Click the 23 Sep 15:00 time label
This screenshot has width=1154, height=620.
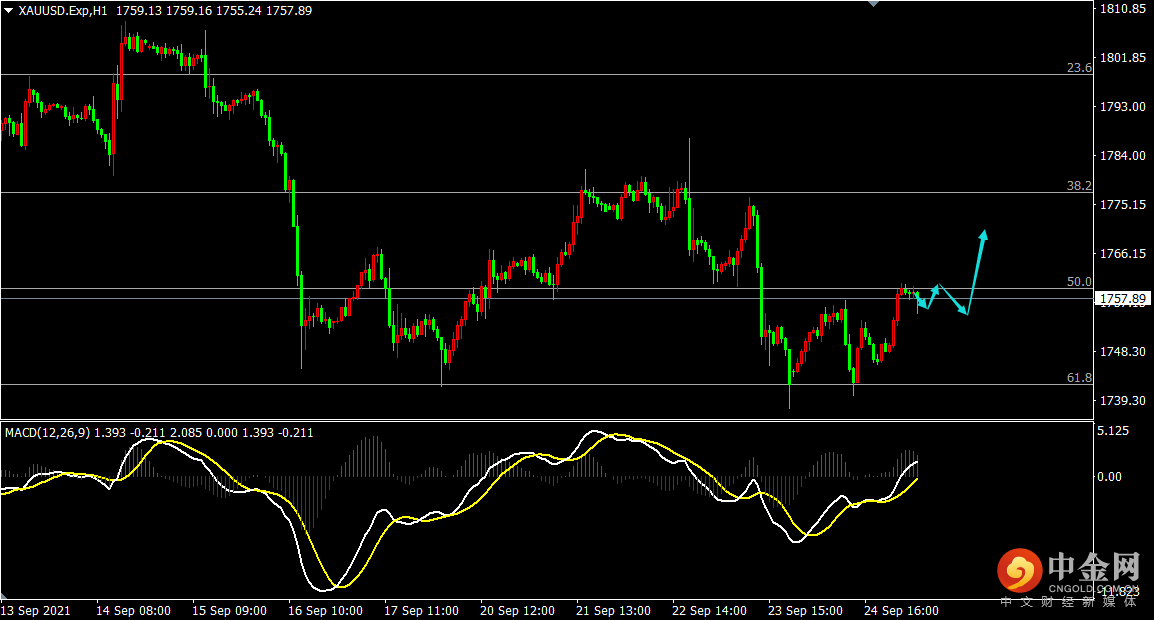coord(806,610)
